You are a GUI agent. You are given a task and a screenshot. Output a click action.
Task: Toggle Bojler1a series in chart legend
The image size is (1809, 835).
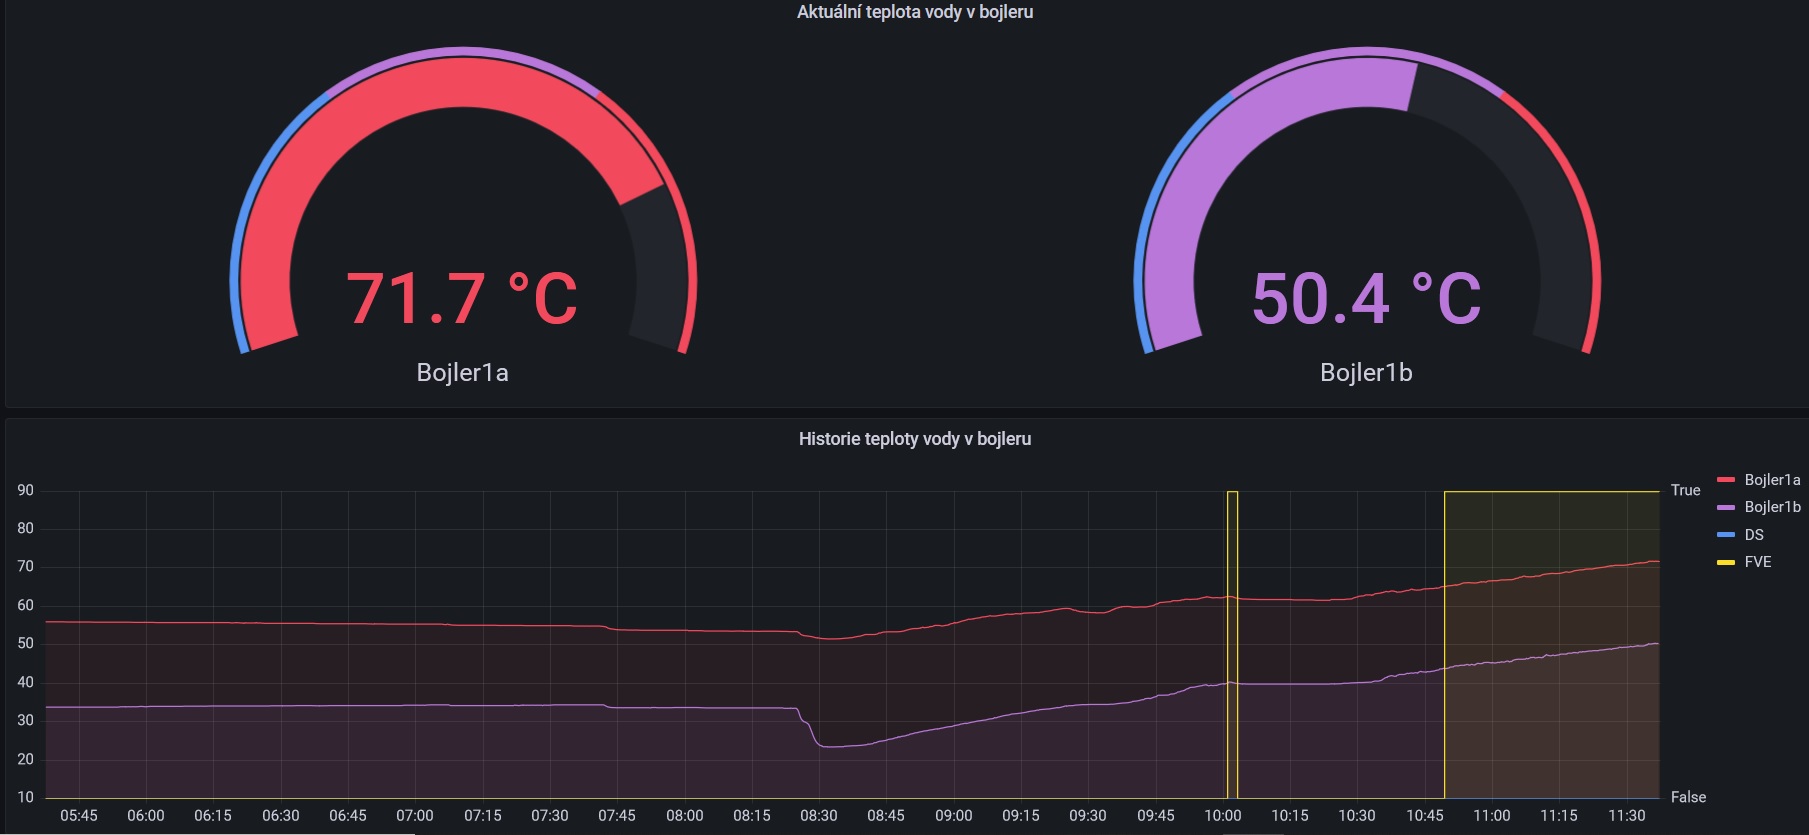point(1772,480)
